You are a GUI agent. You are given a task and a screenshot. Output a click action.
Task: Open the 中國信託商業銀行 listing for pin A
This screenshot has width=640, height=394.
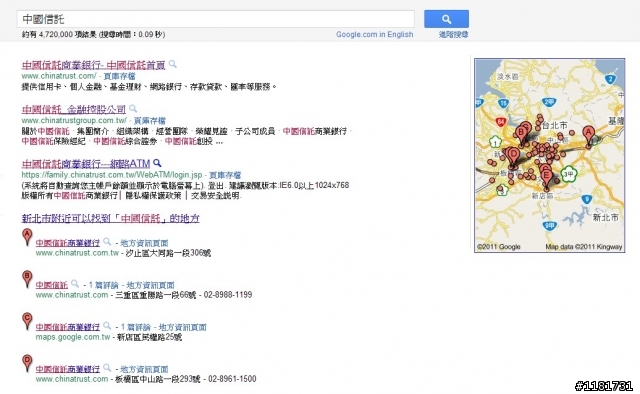click(x=68, y=243)
